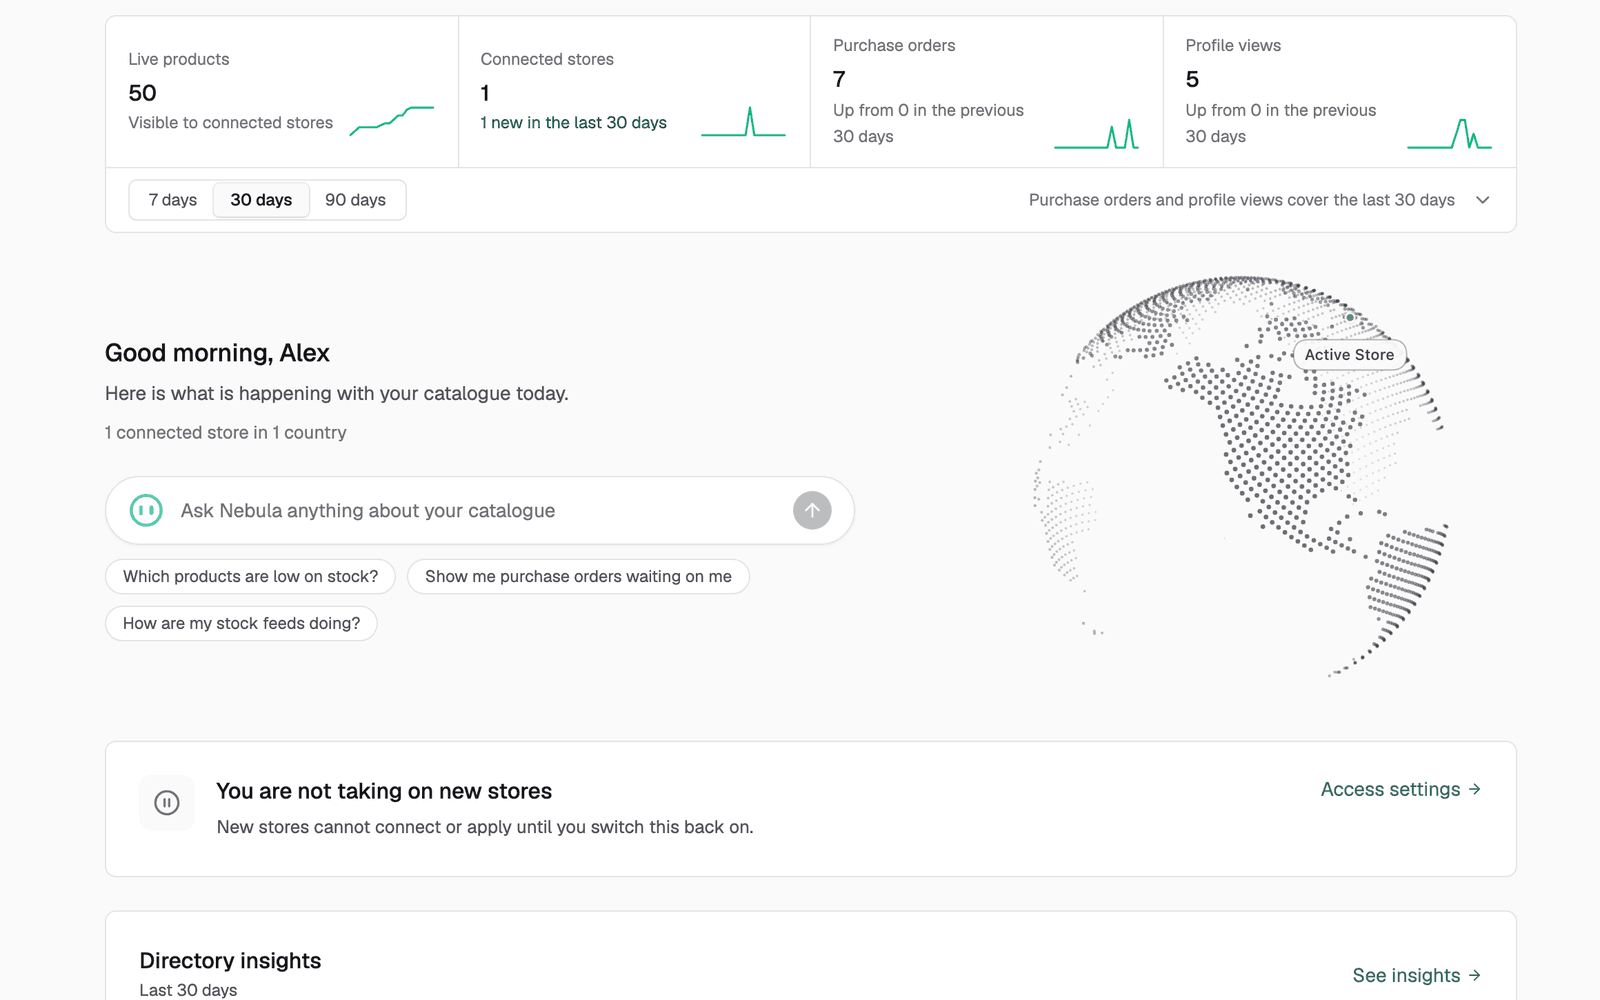Click the '1 connected store in 1 country' text

tap(226, 432)
